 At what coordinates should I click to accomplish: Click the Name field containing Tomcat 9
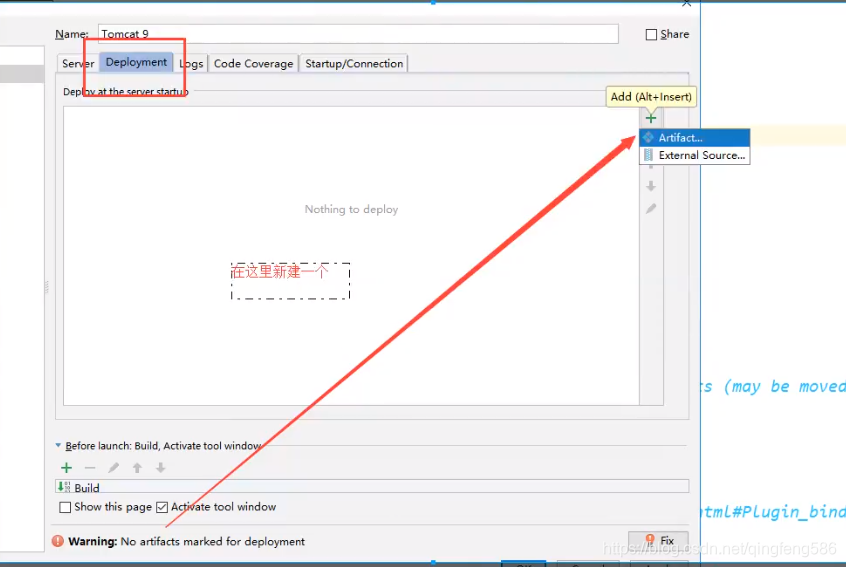tap(358, 34)
